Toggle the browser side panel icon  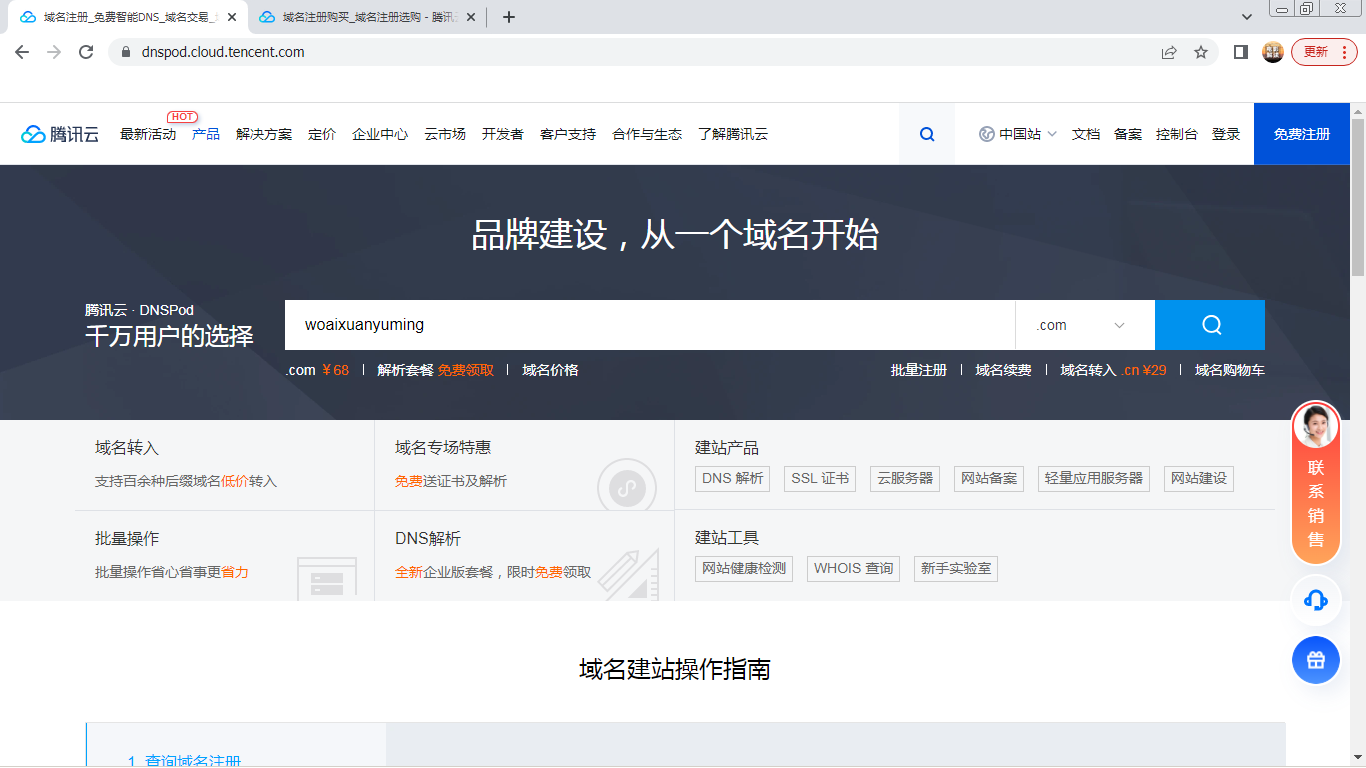pos(1241,52)
